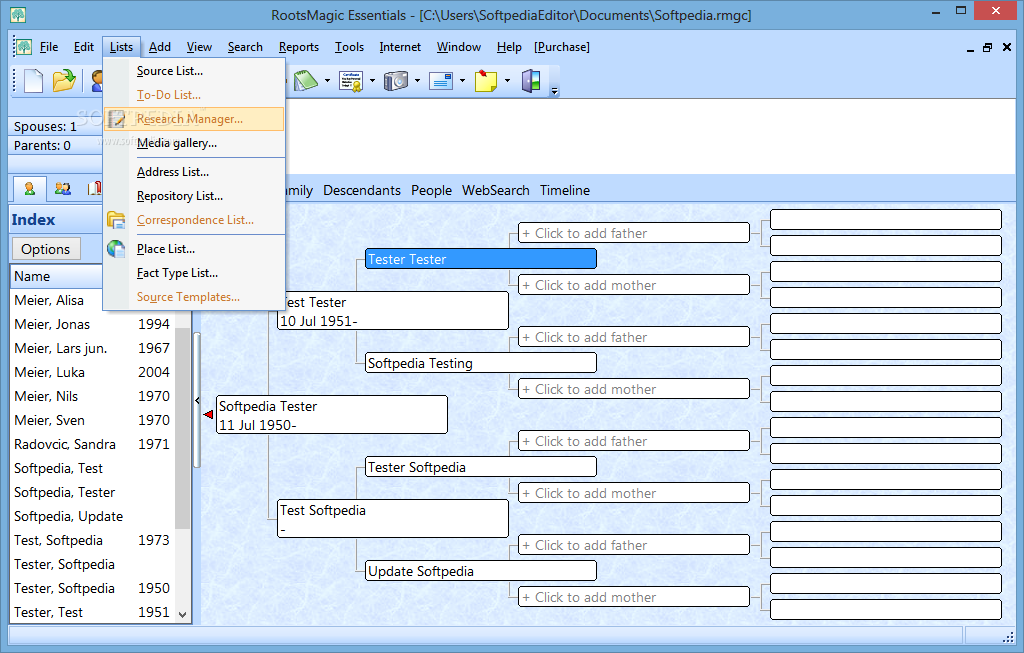This screenshot has height=653, width=1024.
Task: Select the Update Softpedia pedigree box
Action: [481, 571]
